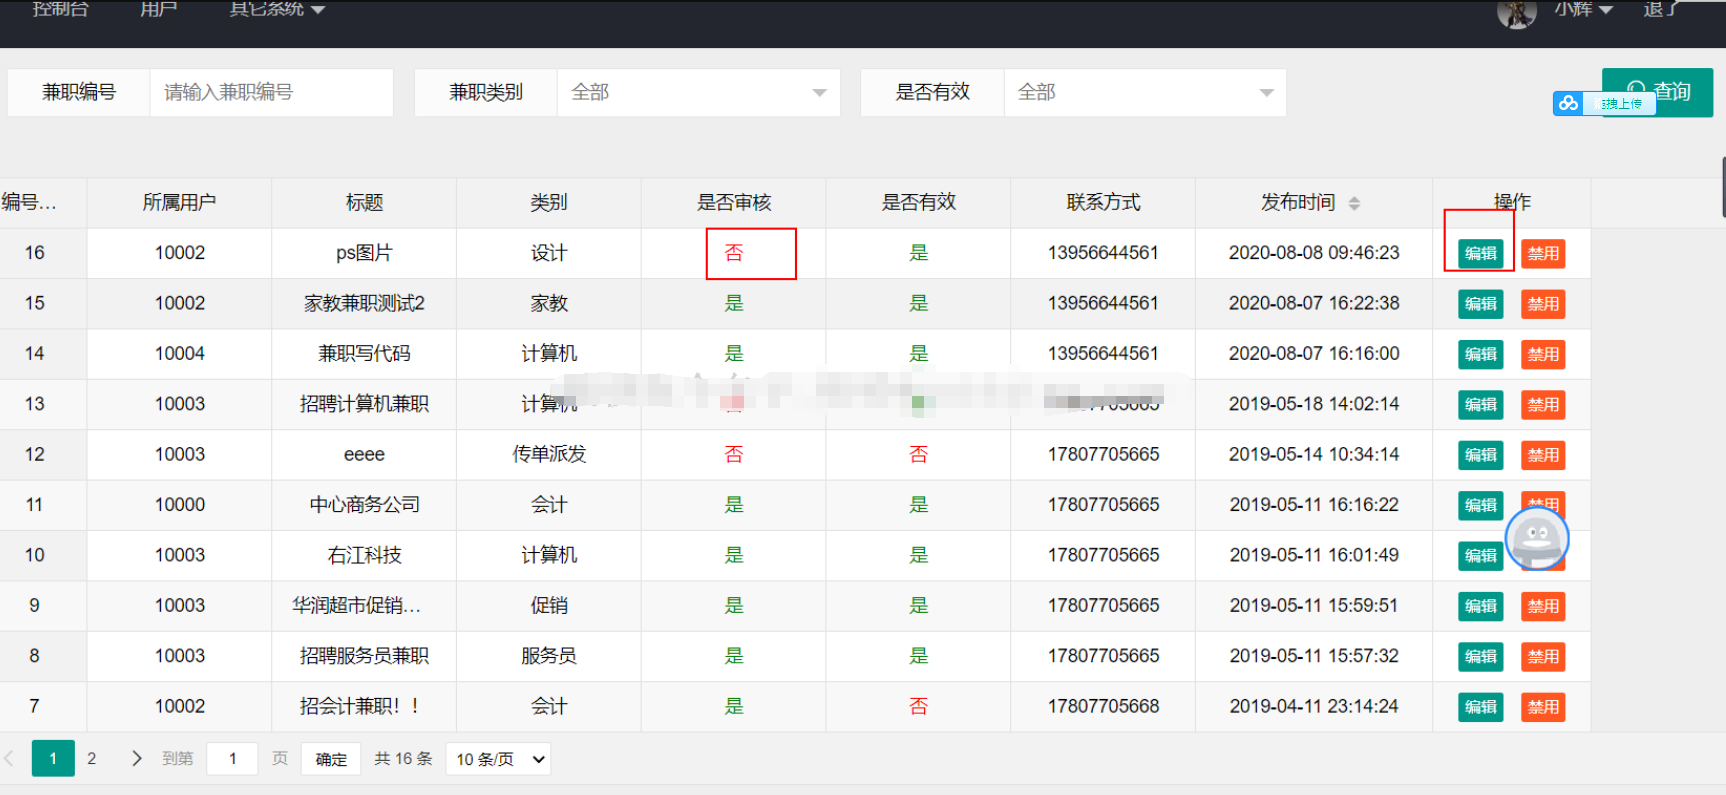Viewport: 1726px width, 795px height.
Task: Click 编辑 for row 招聘服务员兼职
Action: point(1481,657)
